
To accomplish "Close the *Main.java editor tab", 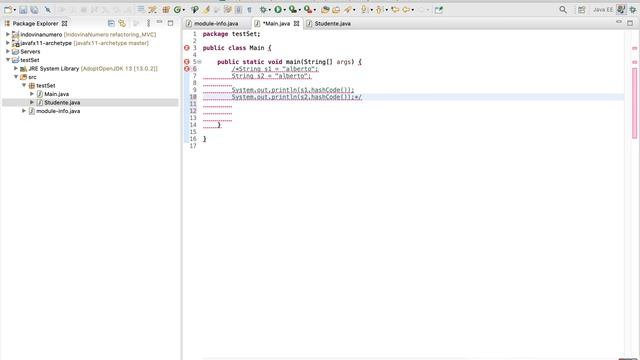I will [x=296, y=24].
